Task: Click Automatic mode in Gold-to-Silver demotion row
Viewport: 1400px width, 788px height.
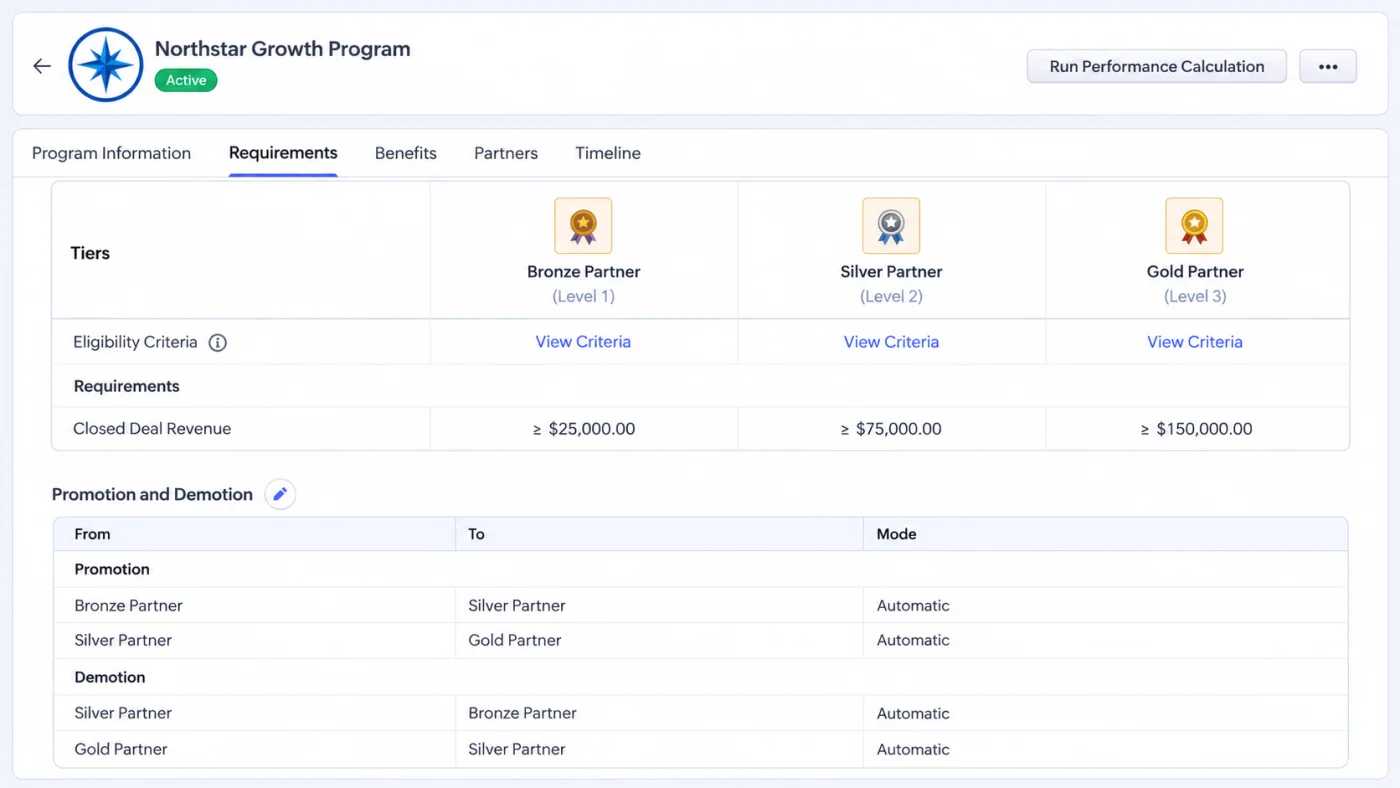Action: [x=913, y=749]
